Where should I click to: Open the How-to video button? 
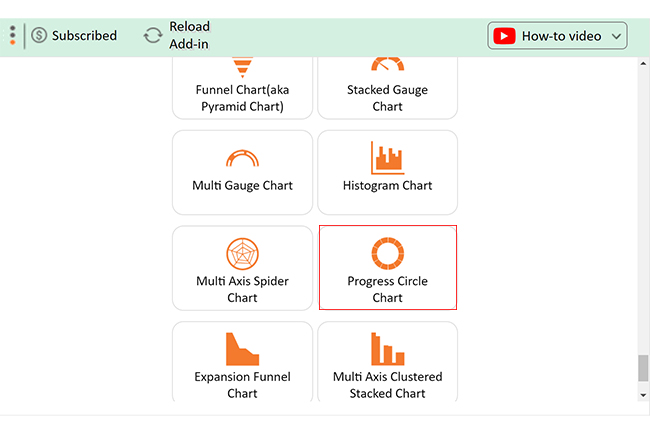[557, 36]
